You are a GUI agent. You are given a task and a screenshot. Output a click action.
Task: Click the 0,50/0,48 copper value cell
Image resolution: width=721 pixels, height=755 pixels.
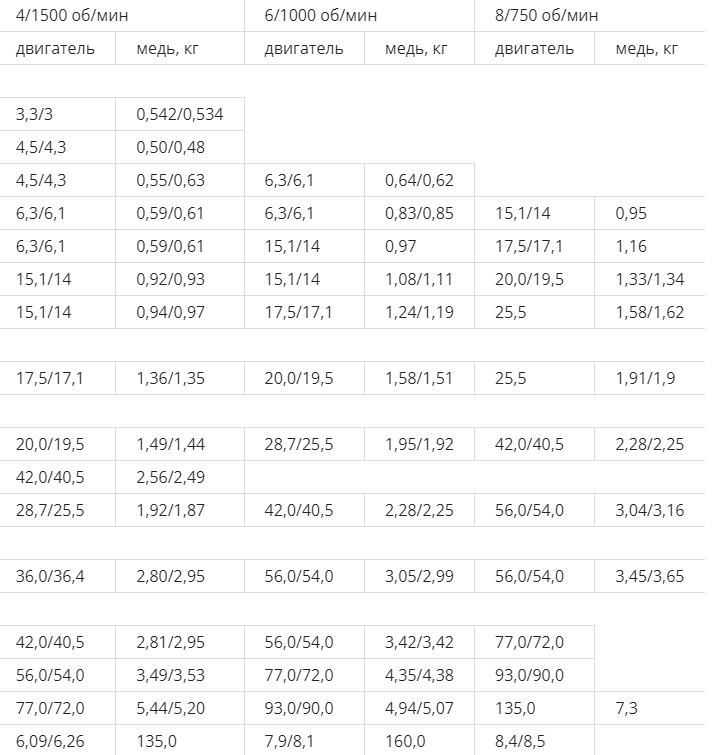pyautogui.click(x=180, y=147)
